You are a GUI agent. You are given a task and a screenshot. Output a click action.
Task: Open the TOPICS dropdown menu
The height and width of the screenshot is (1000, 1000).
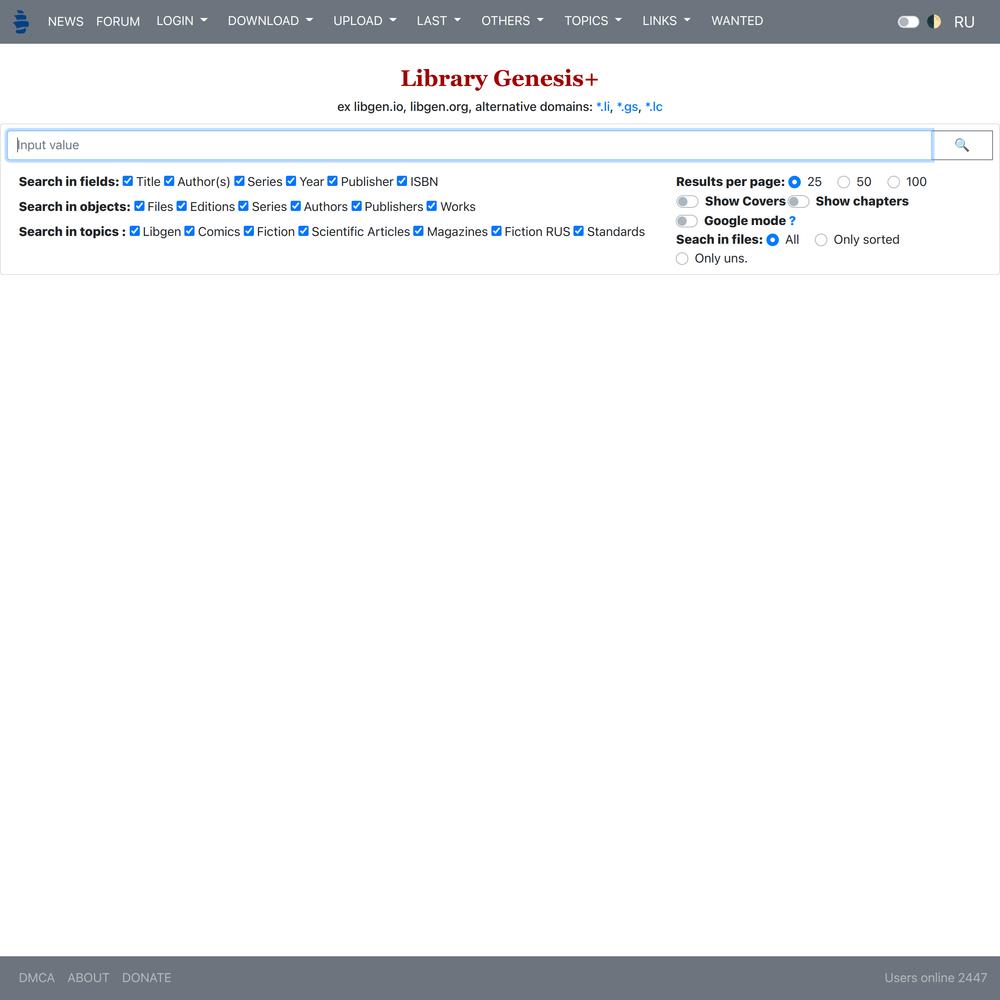(x=592, y=21)
